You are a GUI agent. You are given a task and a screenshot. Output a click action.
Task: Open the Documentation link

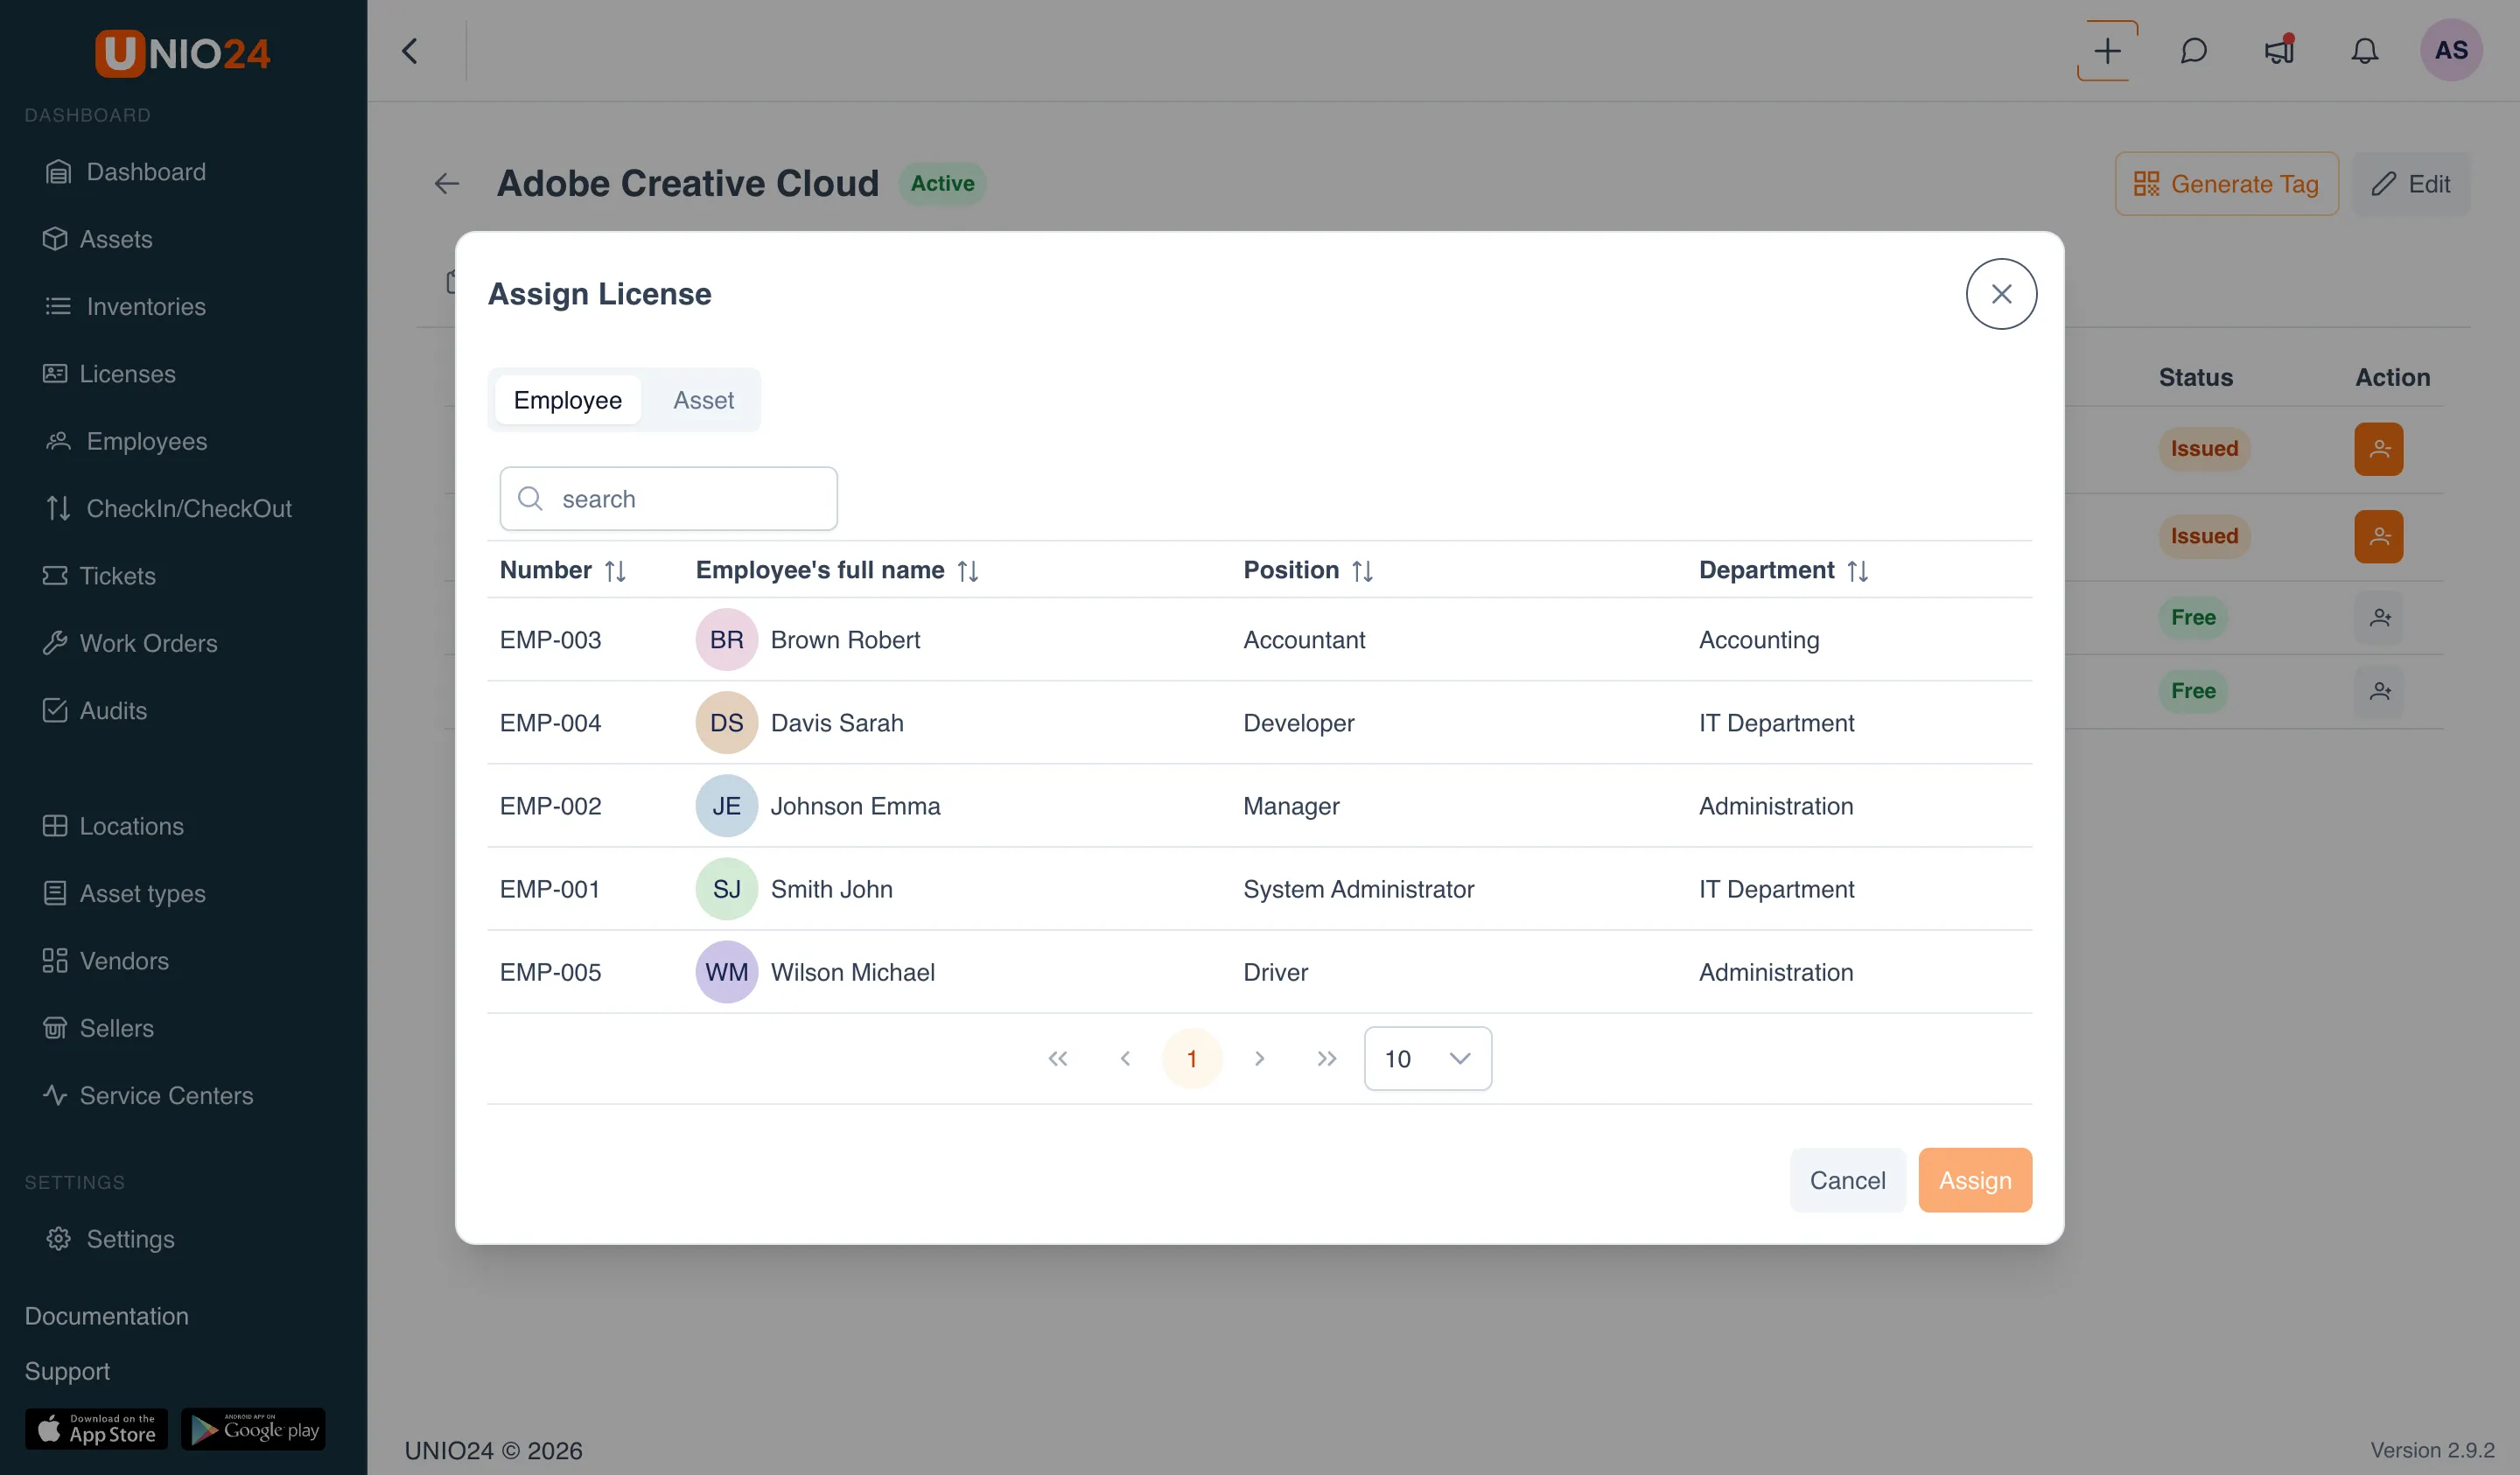106,1316
